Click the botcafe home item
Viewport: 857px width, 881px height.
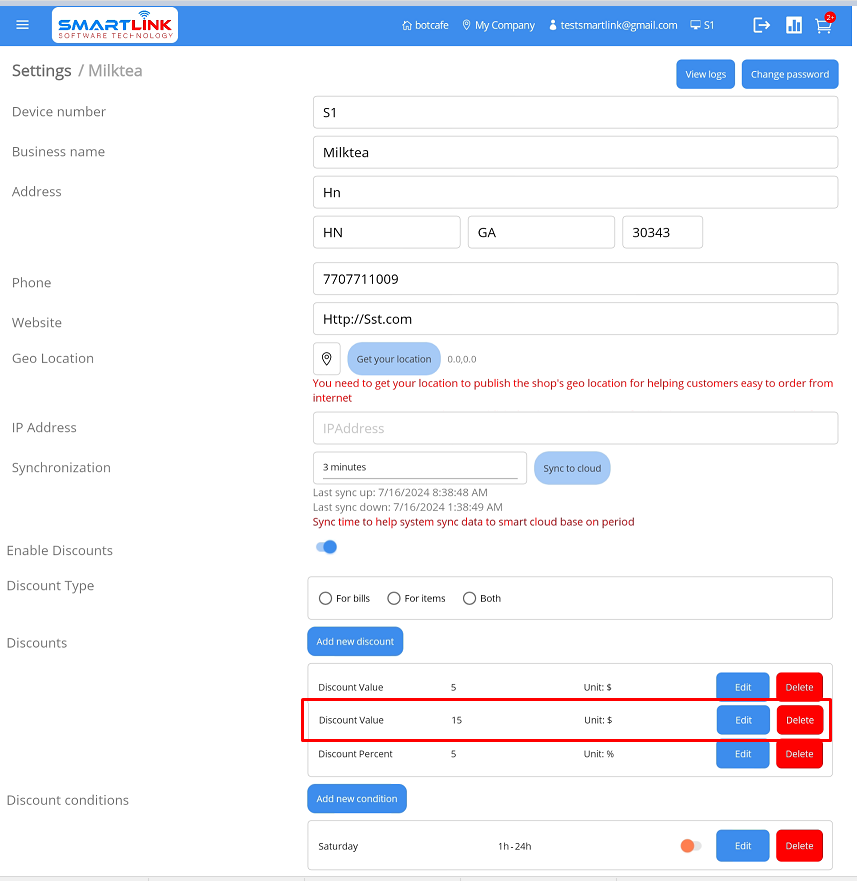425,25
